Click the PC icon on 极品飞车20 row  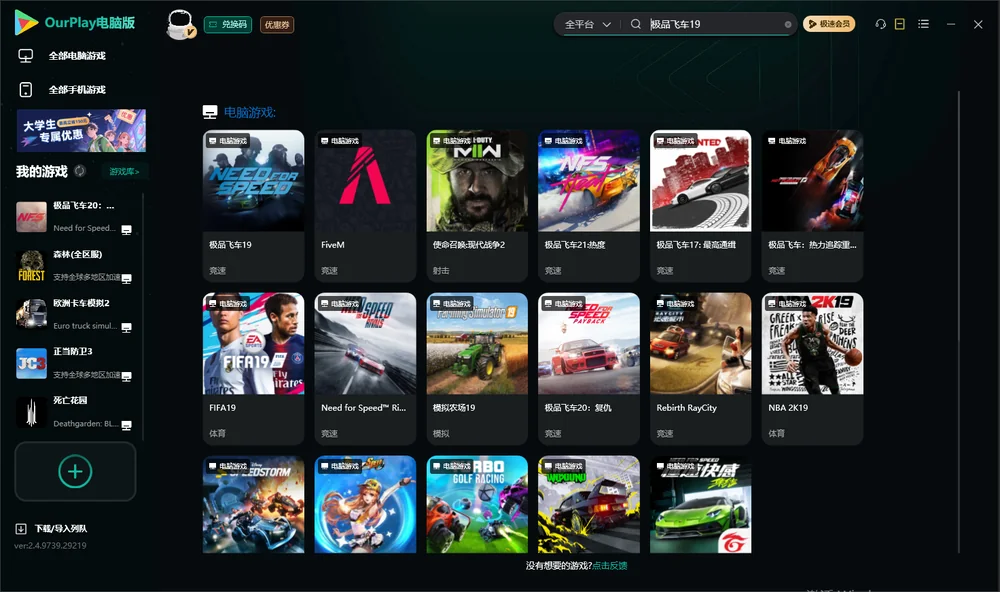click(x=126, y=230)
